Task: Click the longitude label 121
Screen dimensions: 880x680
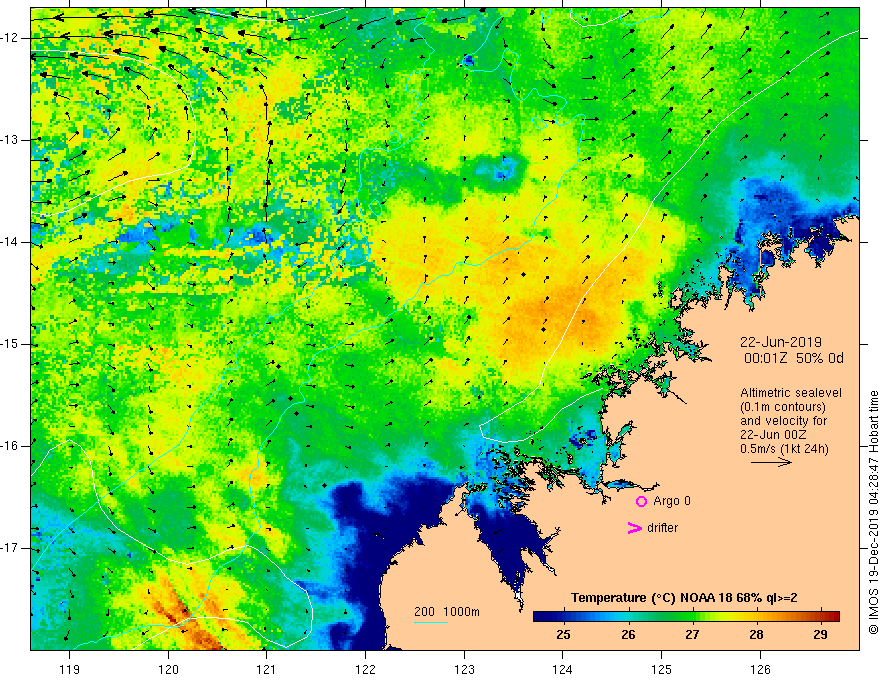Action: pyautogui.click(x=267, y=669)
